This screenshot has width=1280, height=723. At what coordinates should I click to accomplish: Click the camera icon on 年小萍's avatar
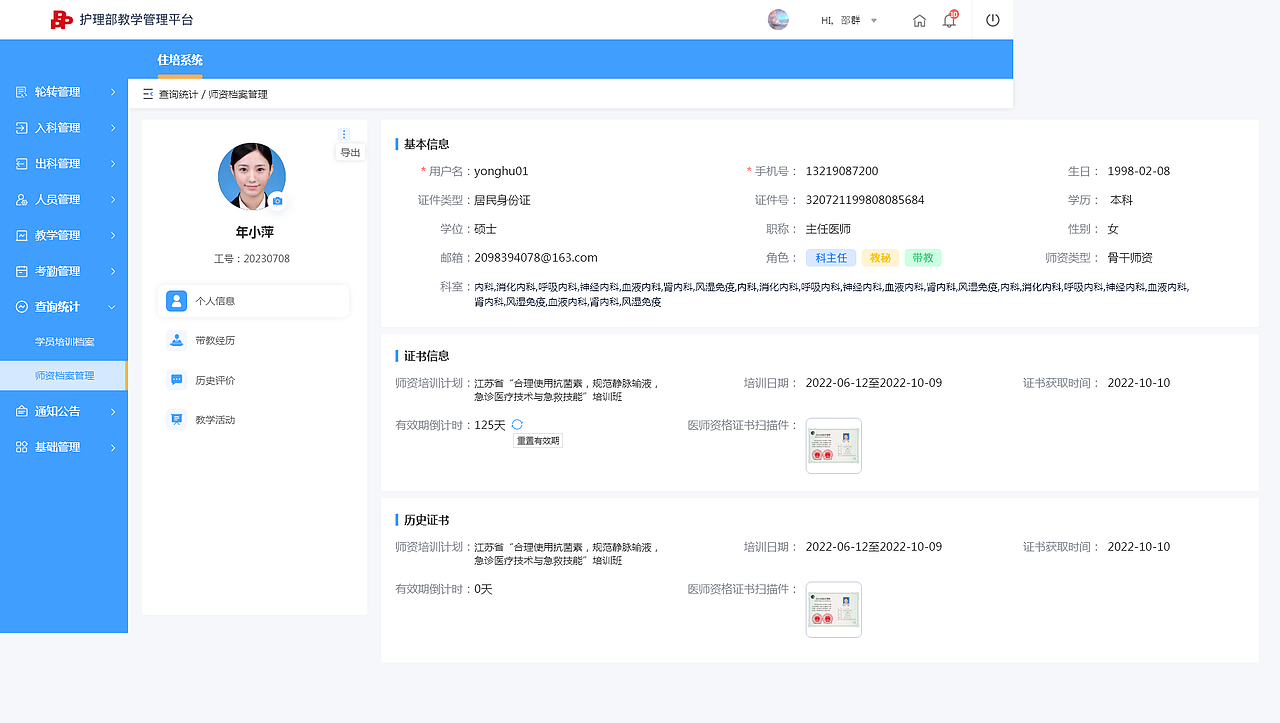coord(278,201)
